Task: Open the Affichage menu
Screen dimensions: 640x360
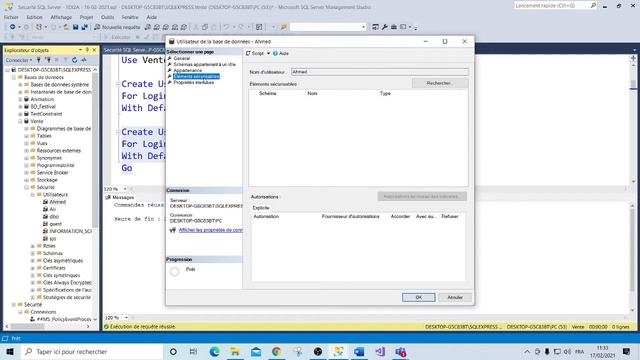Action: tap(61, 17)
